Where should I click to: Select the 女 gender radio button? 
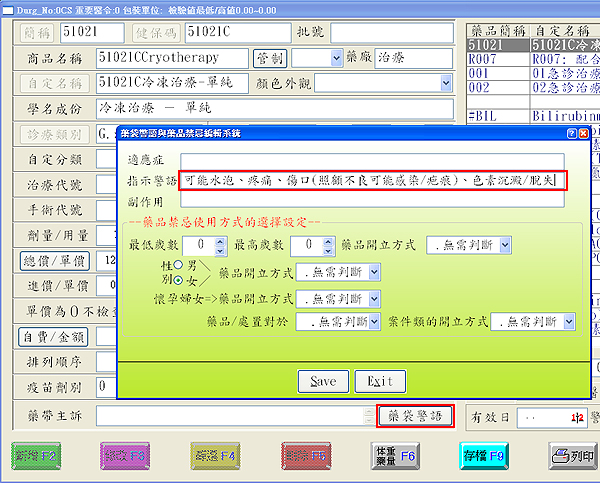tap(180, 279)
